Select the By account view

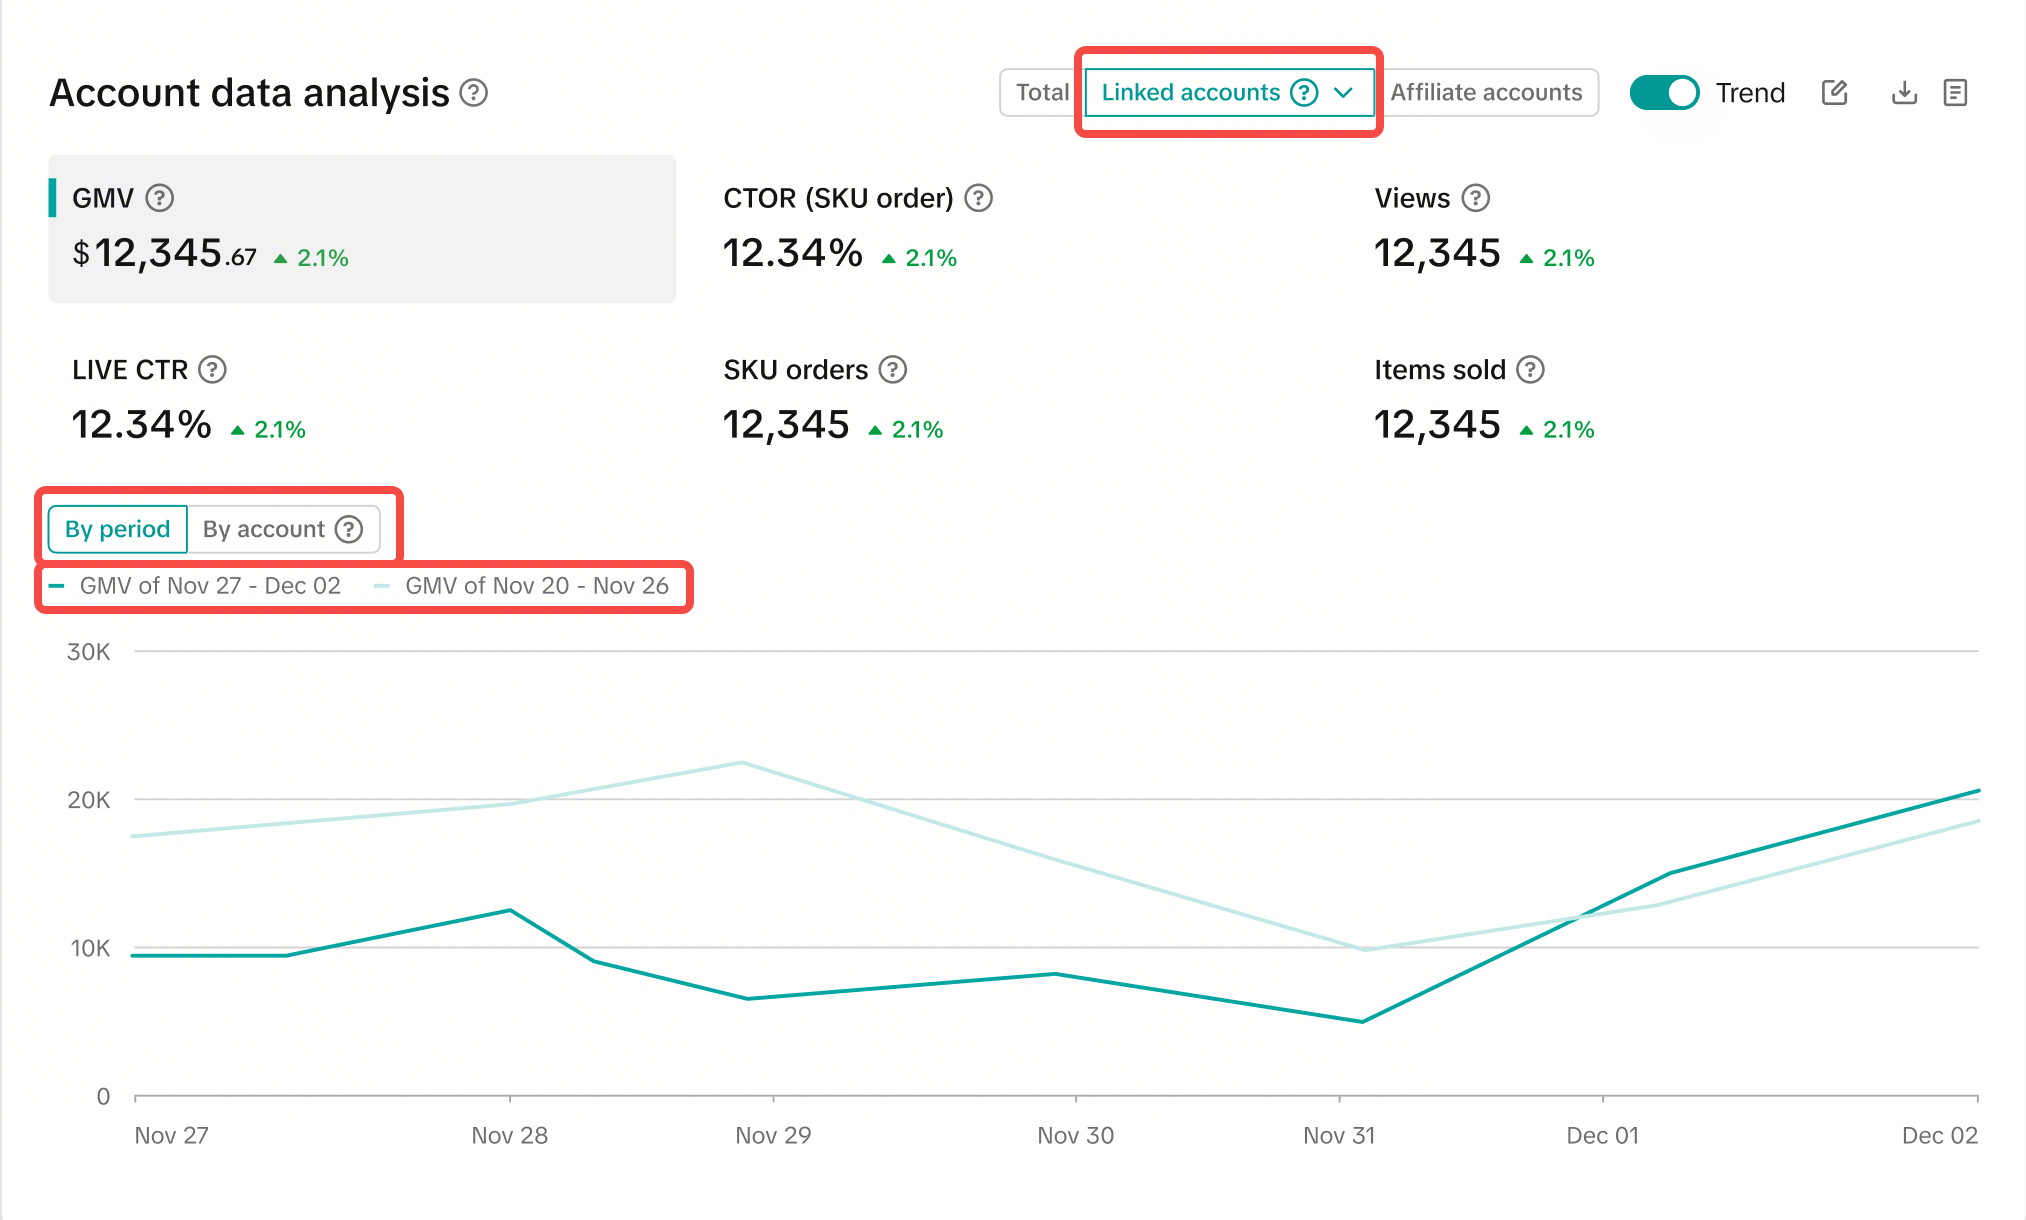(x=265, y=529)
